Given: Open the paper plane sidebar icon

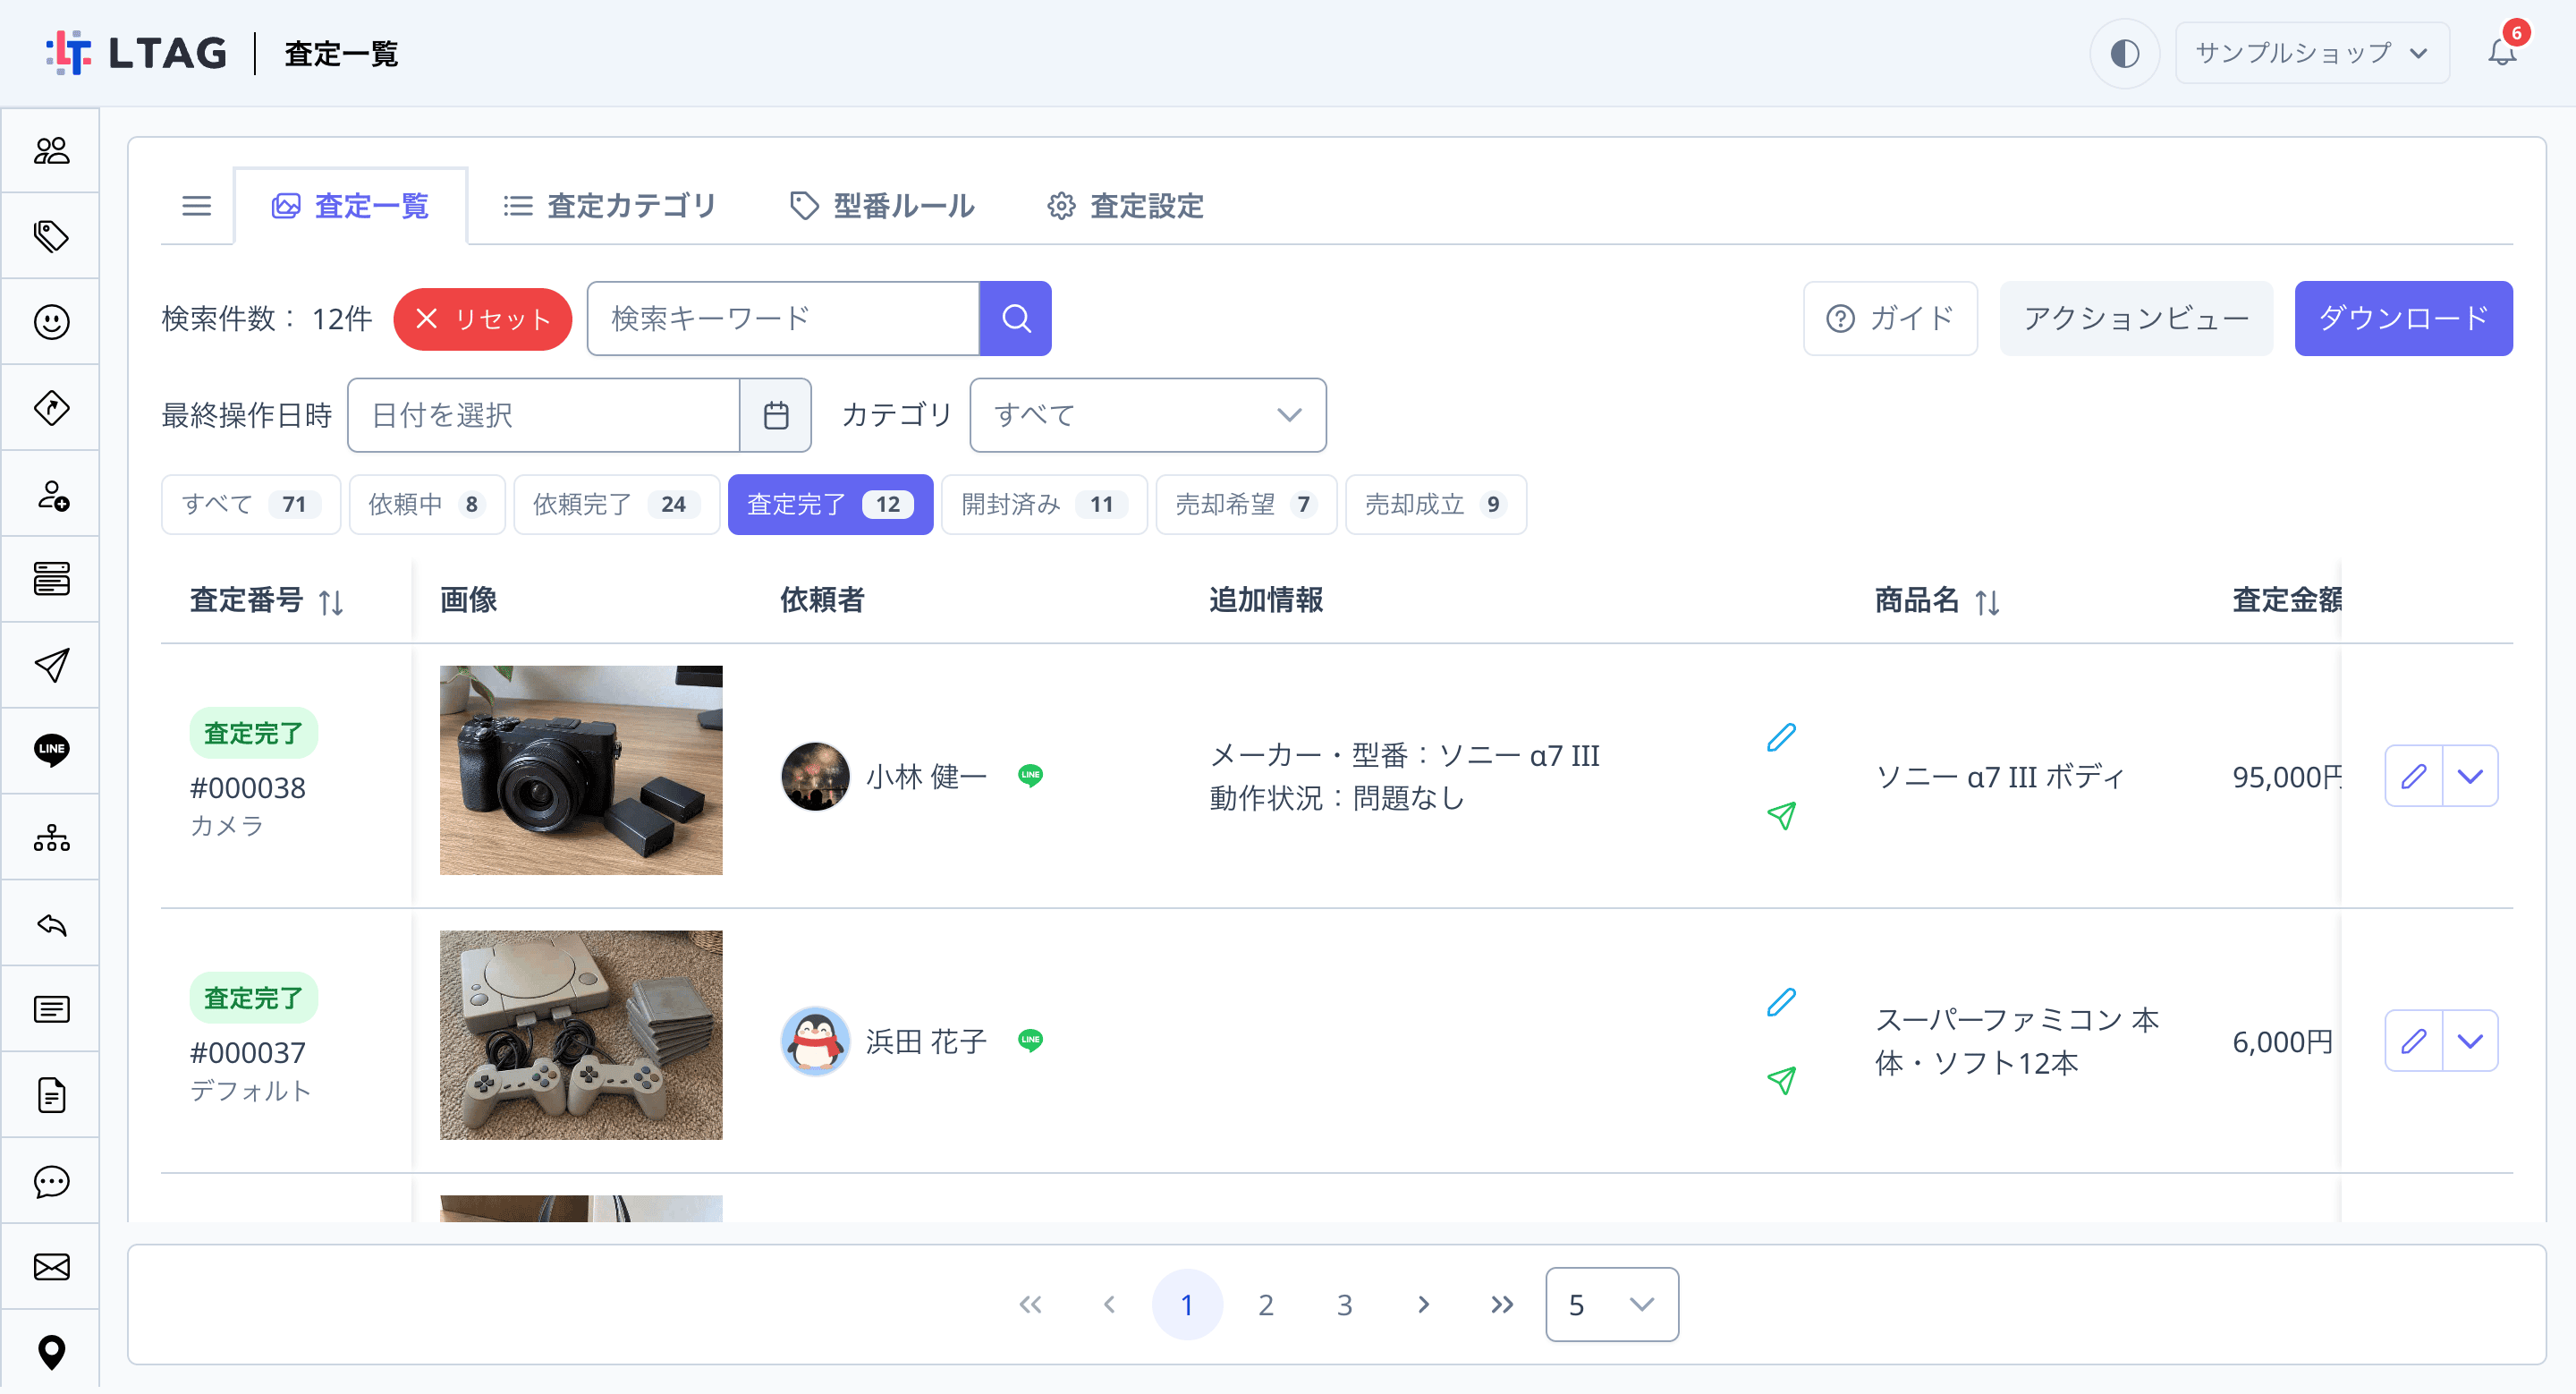Looking at the screenshot, I should tap(51, 665).
